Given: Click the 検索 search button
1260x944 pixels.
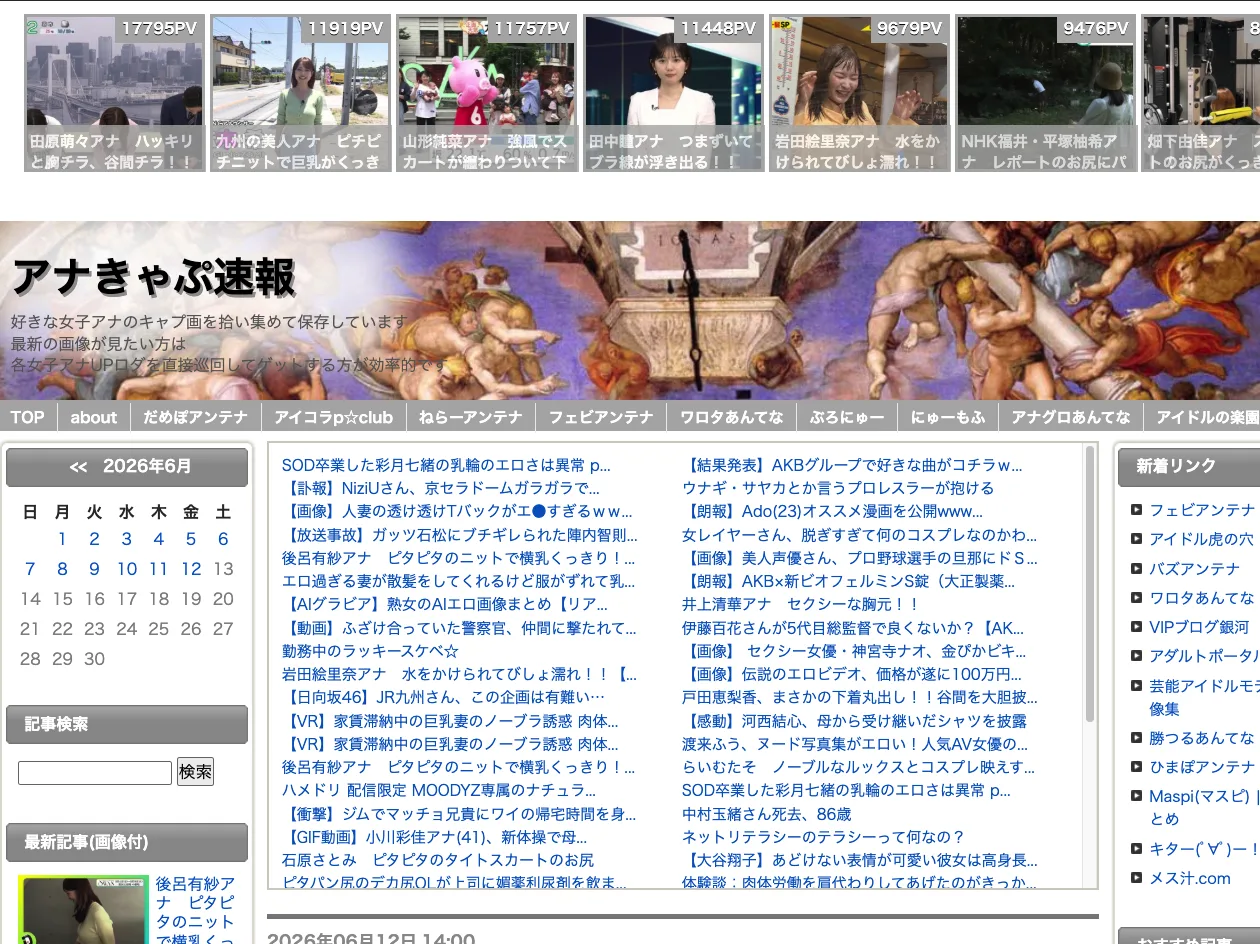Looking at the screenshot, I should pyautogui.click(x=195, y=772).
